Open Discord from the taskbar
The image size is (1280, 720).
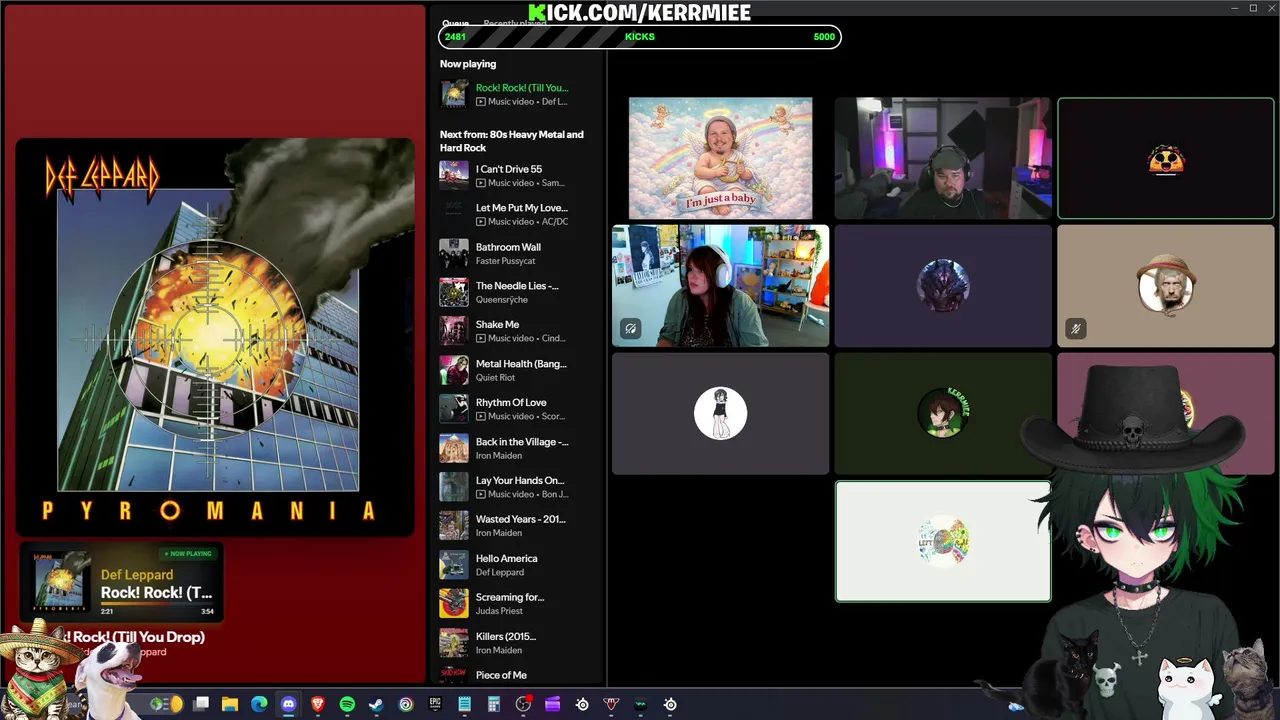[x=289, y=704]
